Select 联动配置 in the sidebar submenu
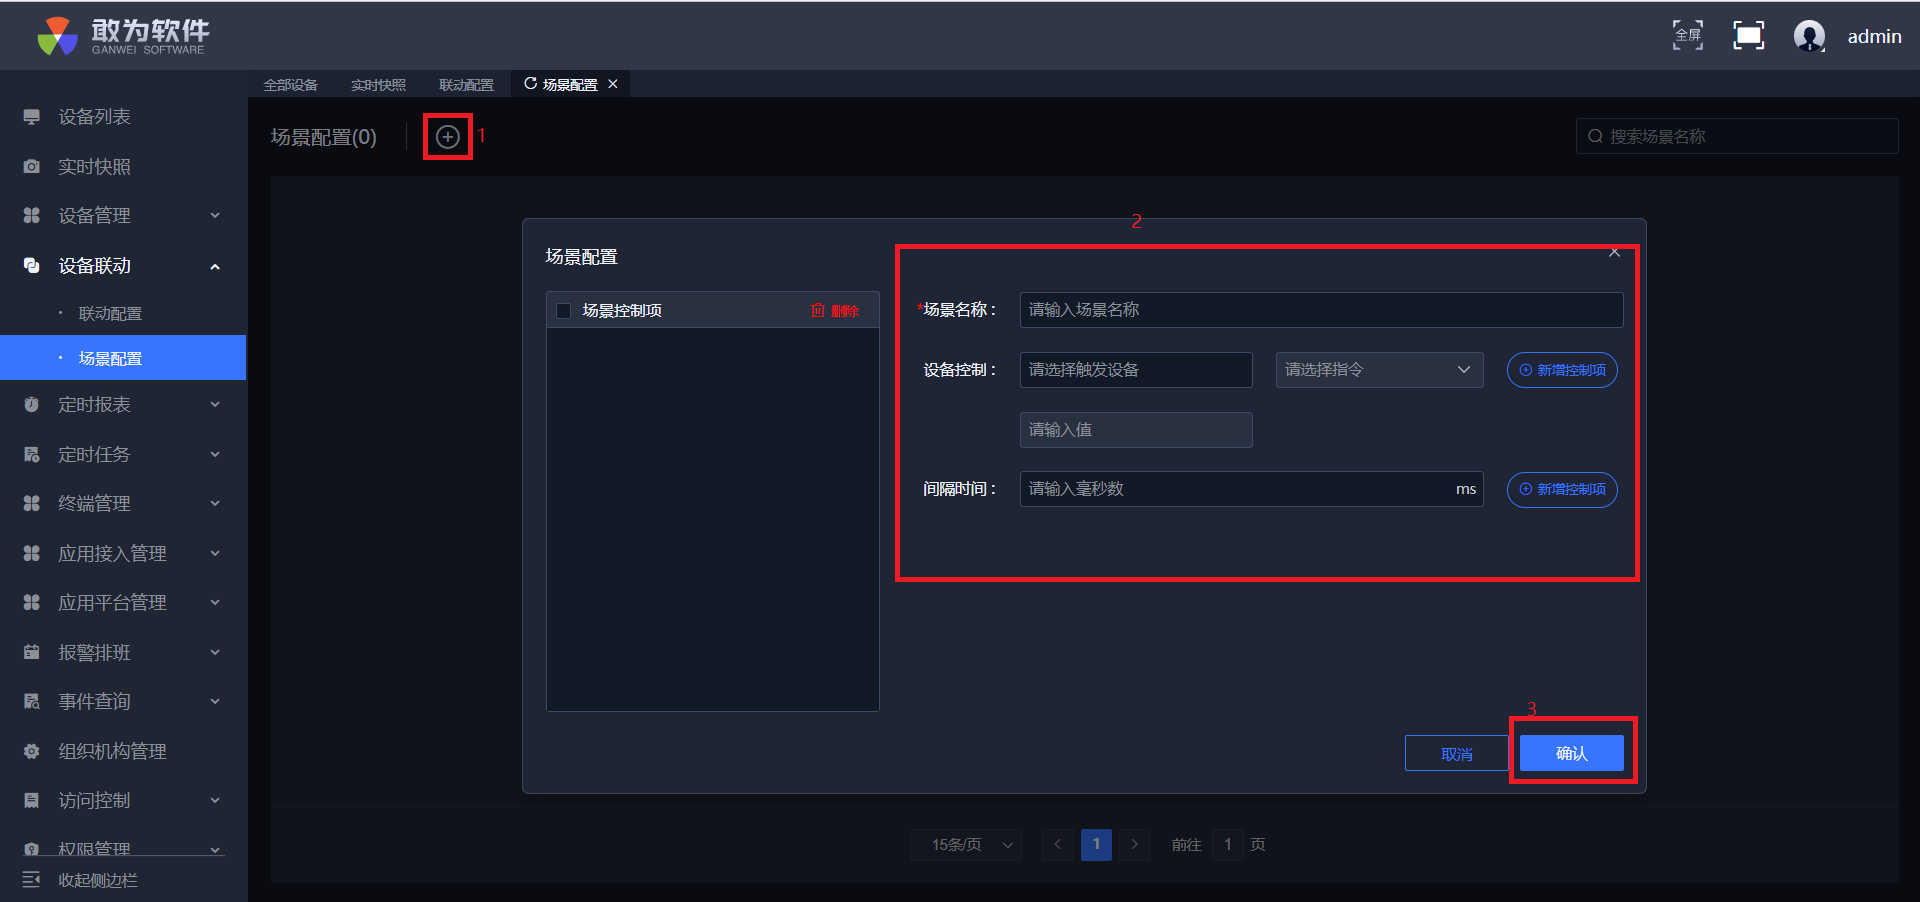Image resolution: width=1920 pixels, height=902 pixels. [x=110, y=314]
